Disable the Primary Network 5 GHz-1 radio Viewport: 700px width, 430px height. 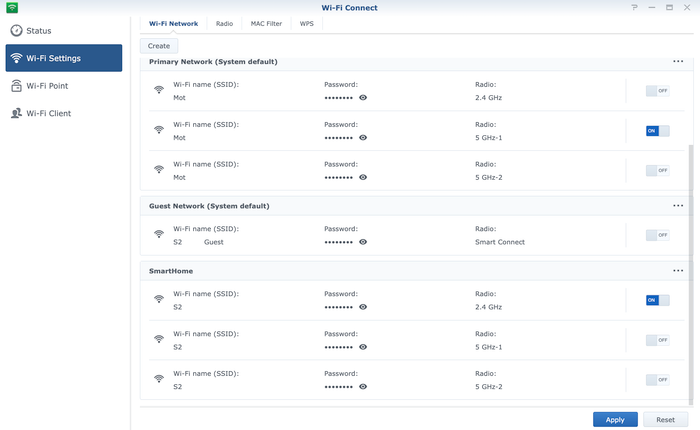(x=657, y=131)
